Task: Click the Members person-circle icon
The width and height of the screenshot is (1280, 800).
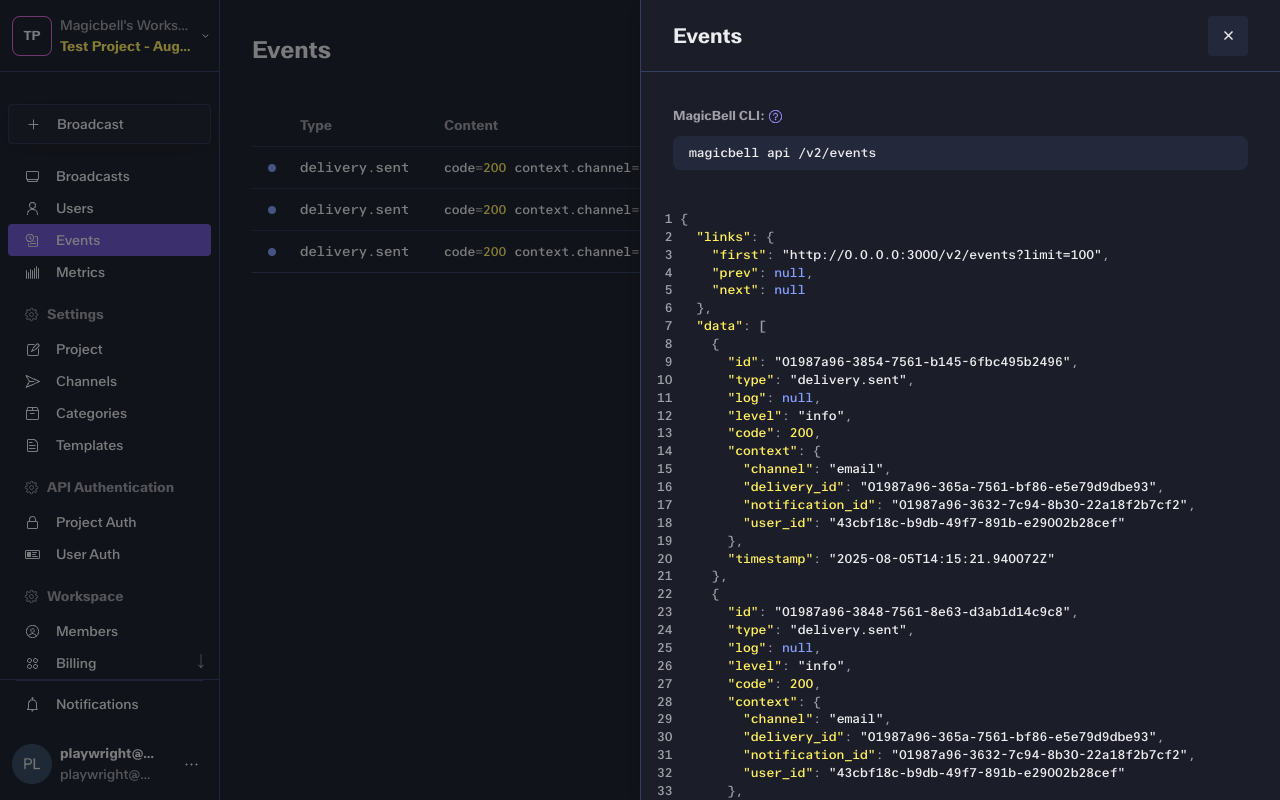Action: (32, 631)
